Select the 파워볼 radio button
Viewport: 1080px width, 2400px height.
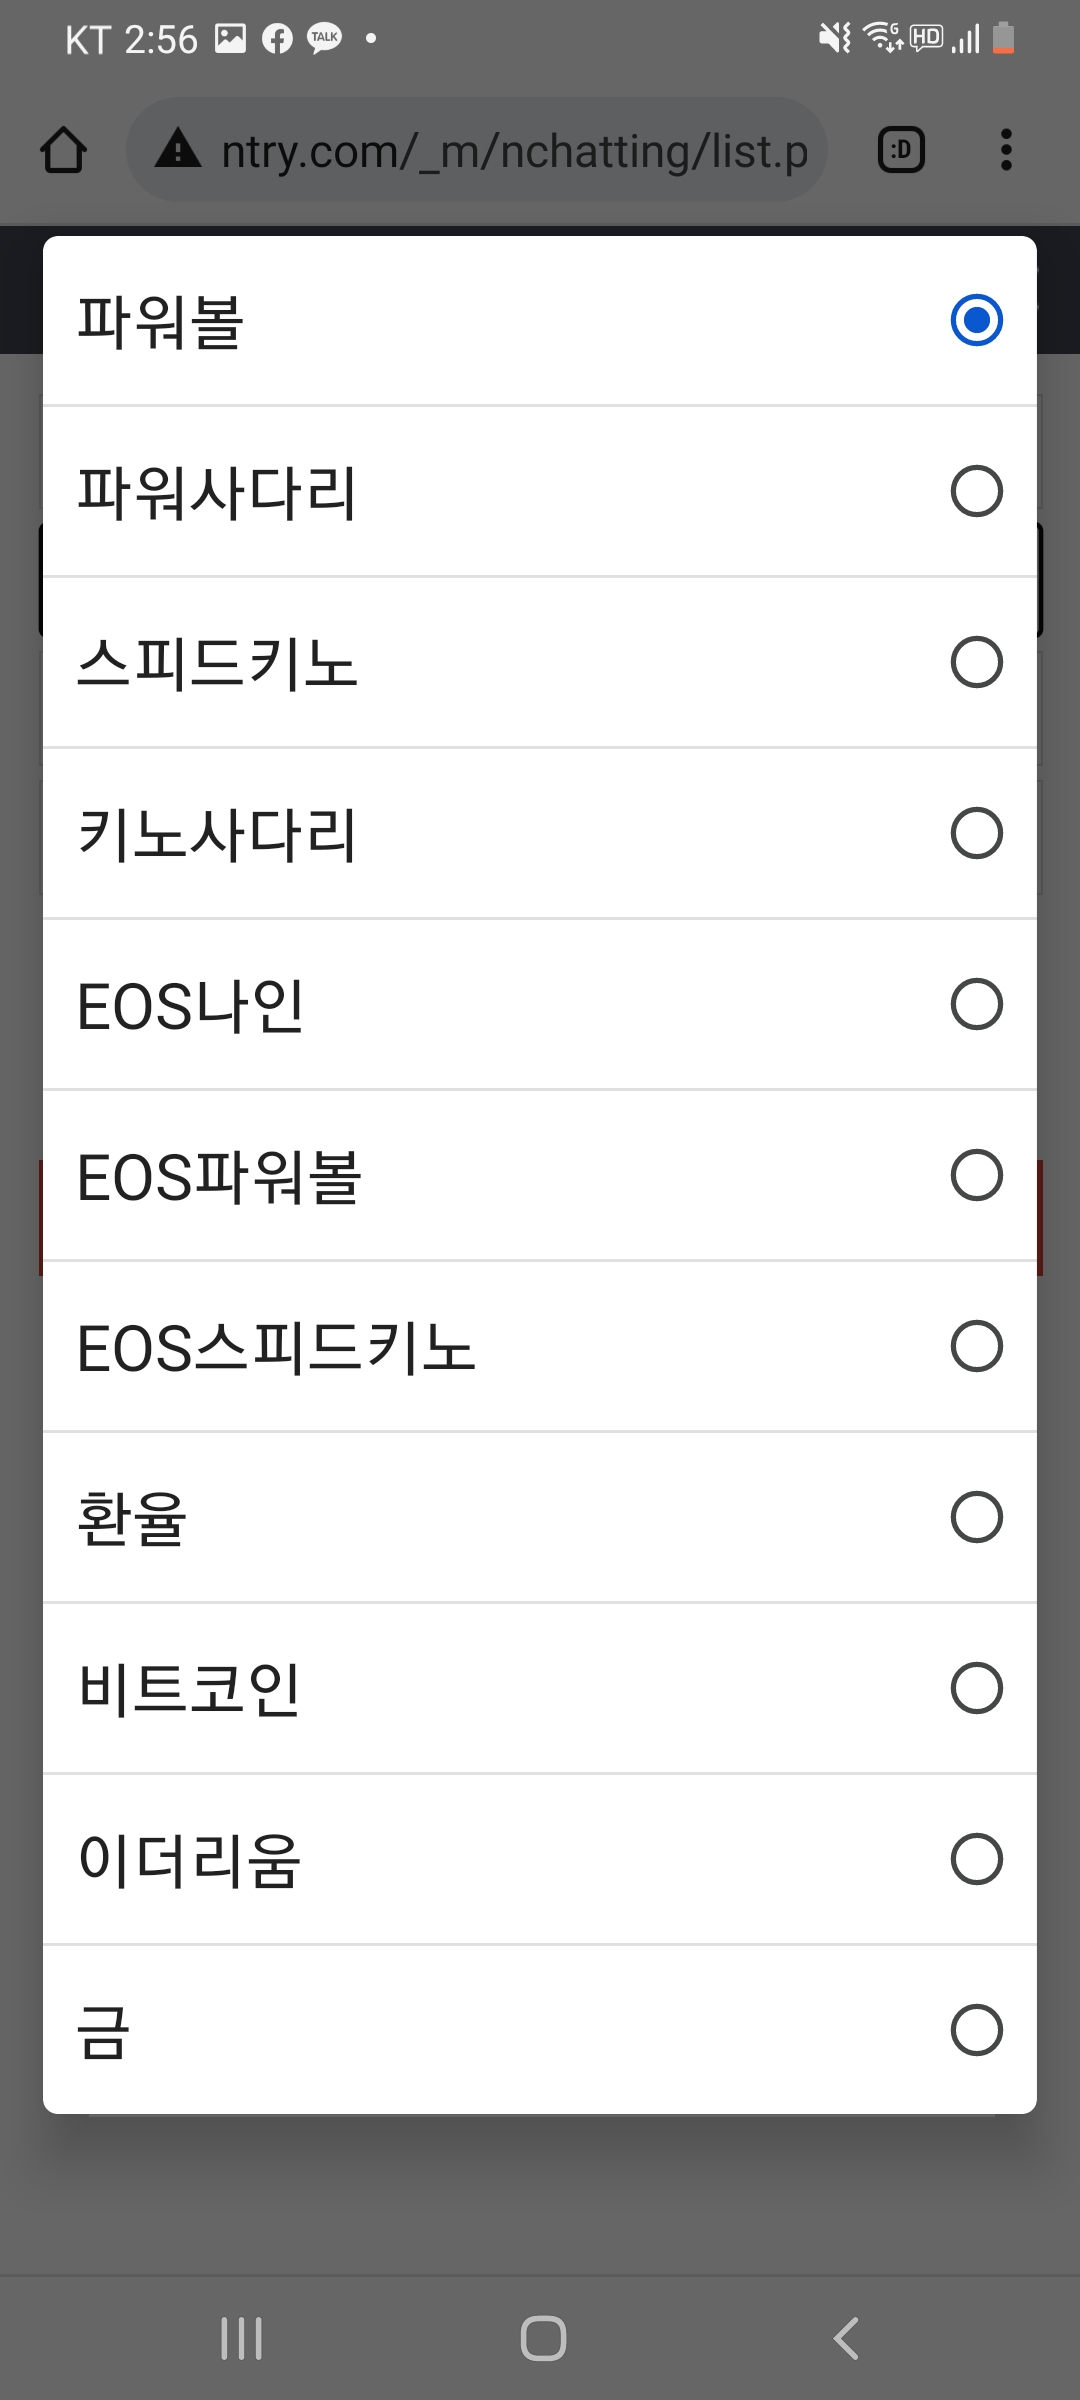tap(977, 320)
